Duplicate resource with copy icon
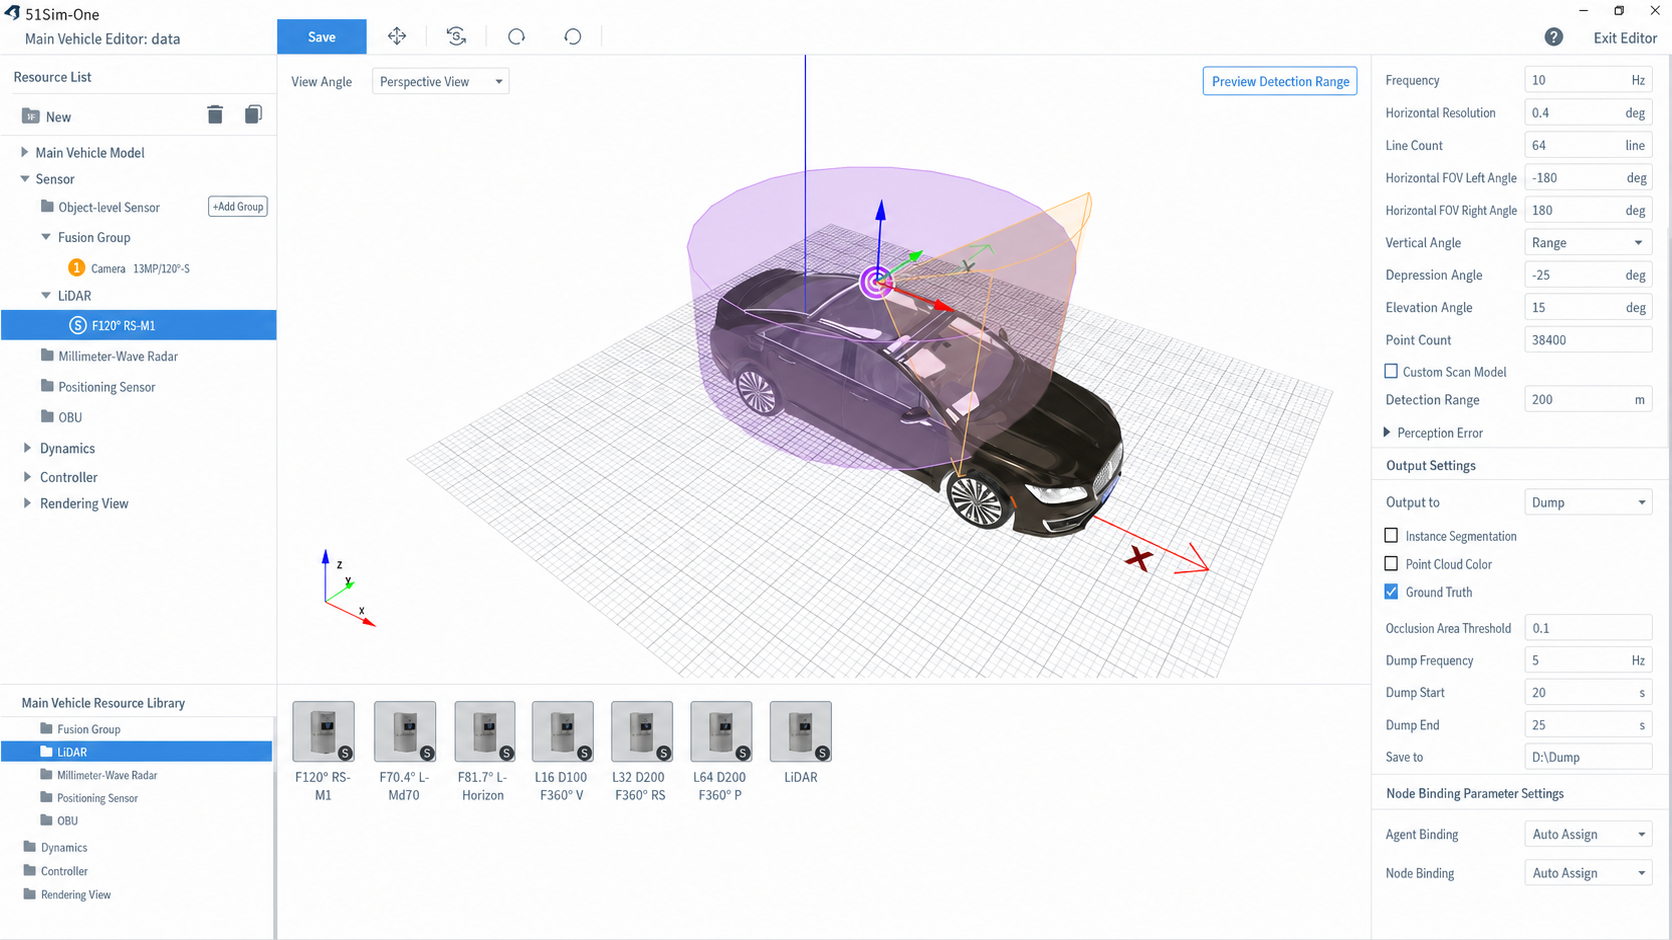The image size is (1672, 940). point(253,115)
